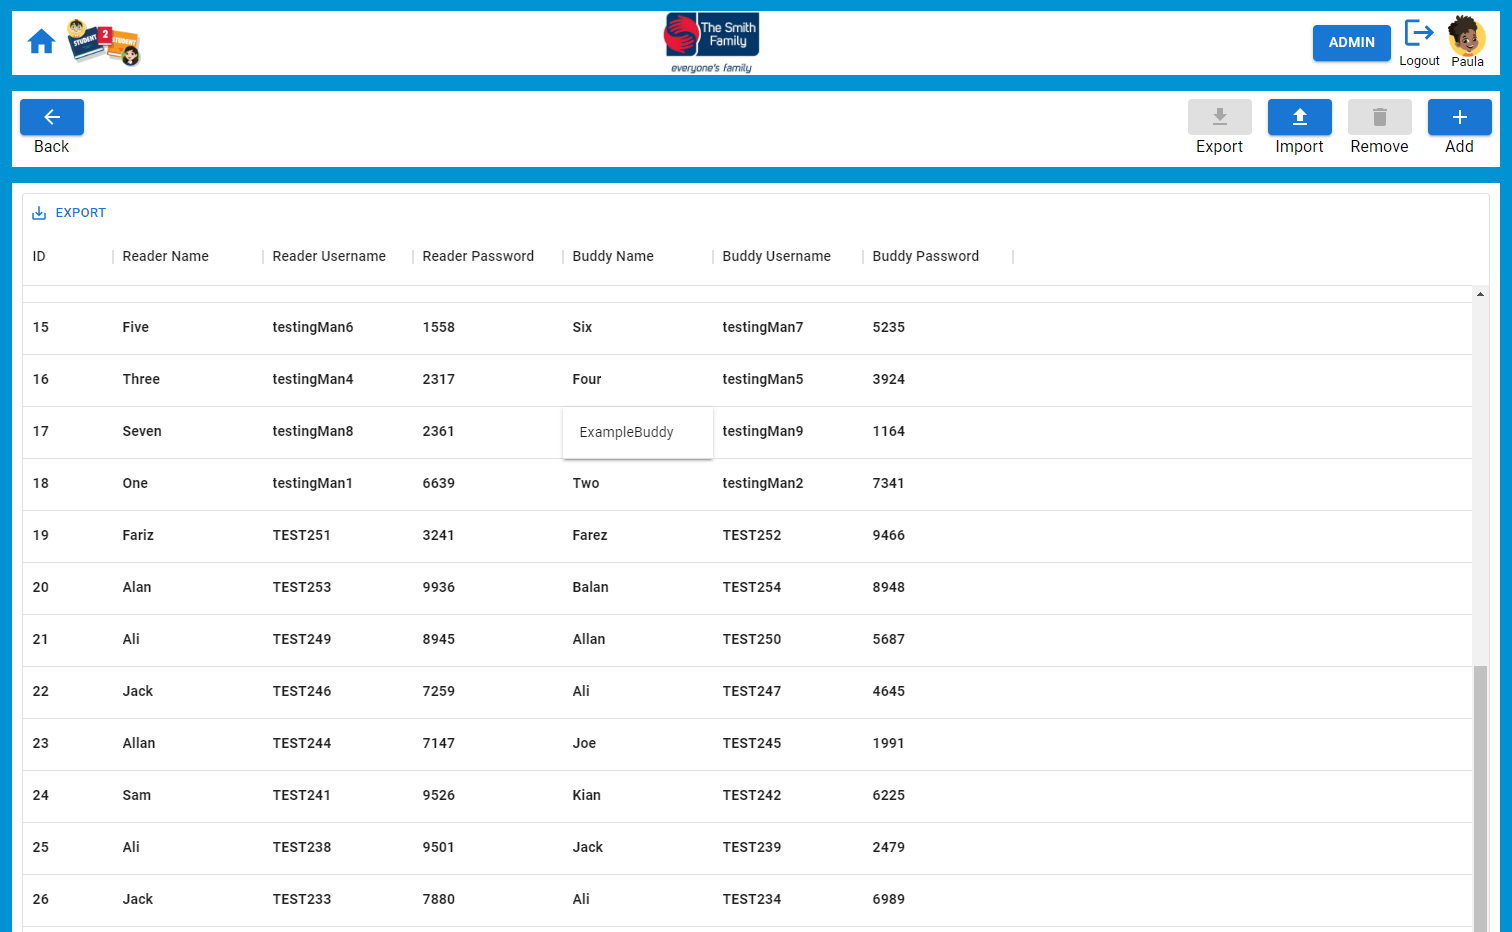1512x932 pixels.
Task: Click the Import upload icon button
Action: point(1299,117)
